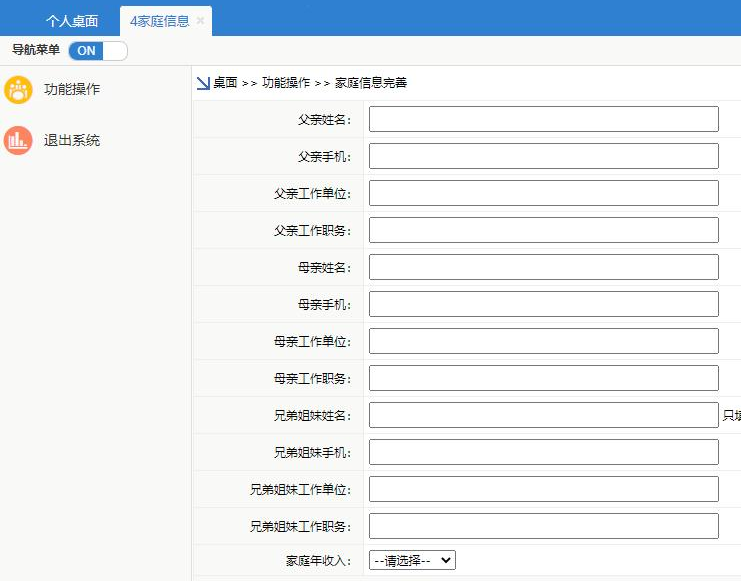Click the yellow 功能操作 sidebar icon

click(18, 90)
